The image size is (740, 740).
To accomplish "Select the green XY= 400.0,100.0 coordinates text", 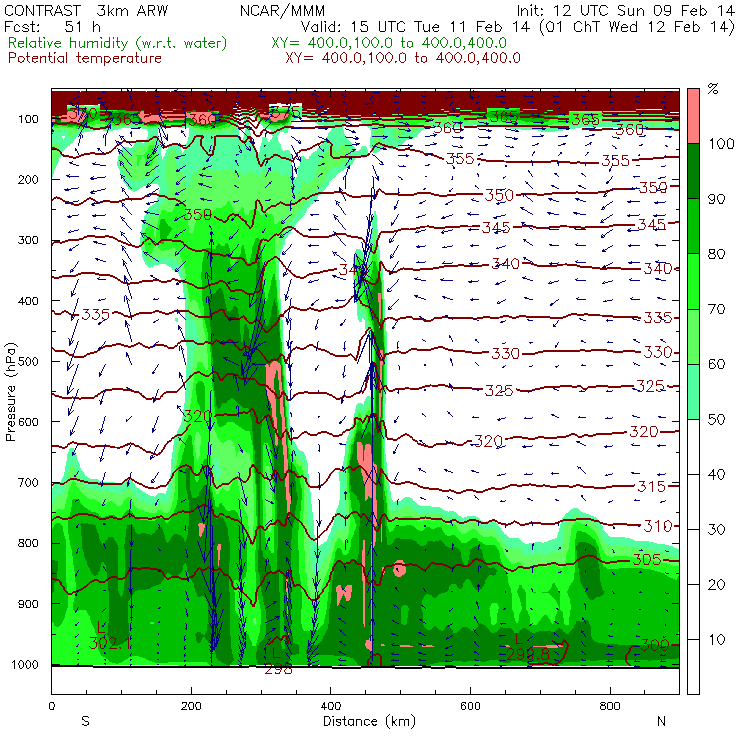I will point(389,43).
